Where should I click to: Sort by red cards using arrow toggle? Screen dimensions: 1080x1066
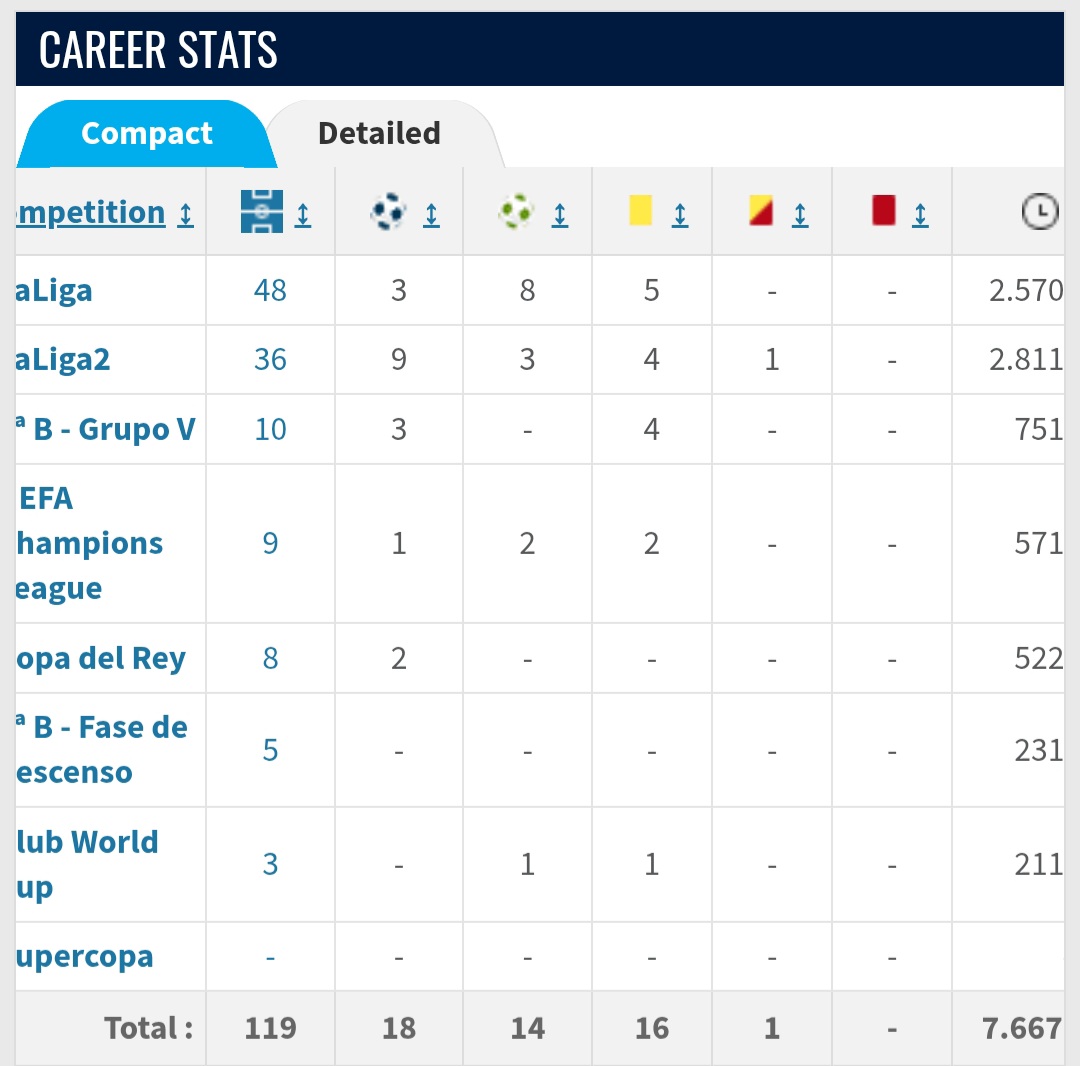[920, 214]
